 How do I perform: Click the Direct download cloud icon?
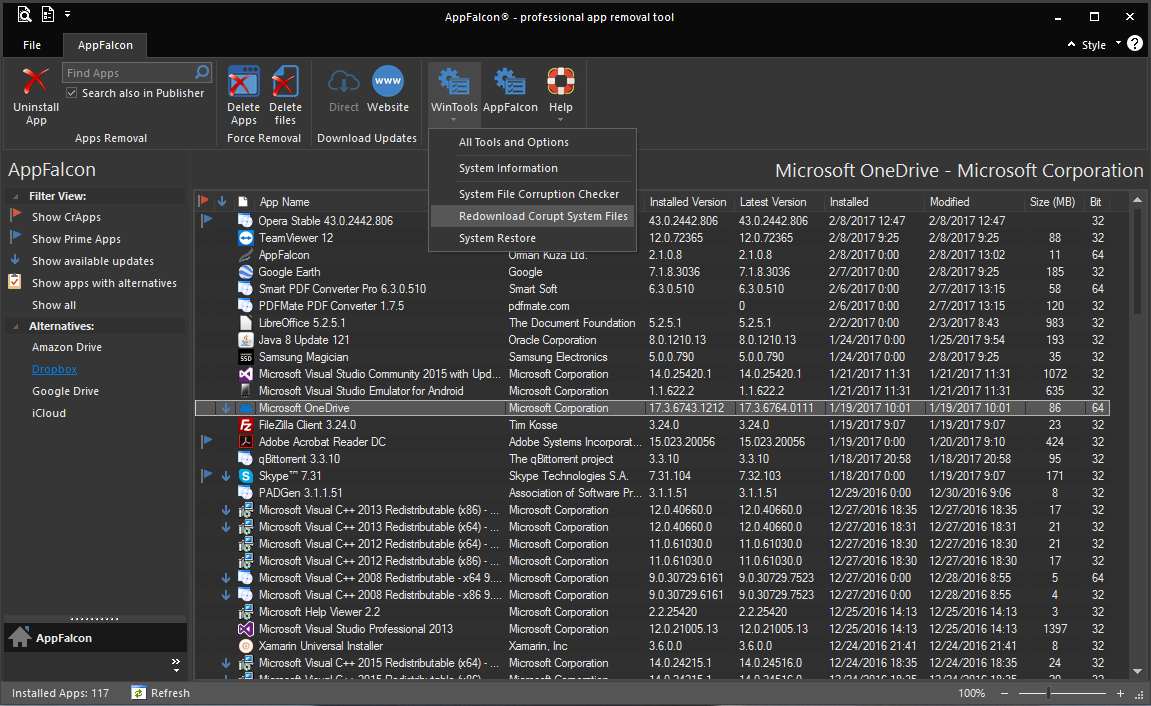[x=344, y=82]
